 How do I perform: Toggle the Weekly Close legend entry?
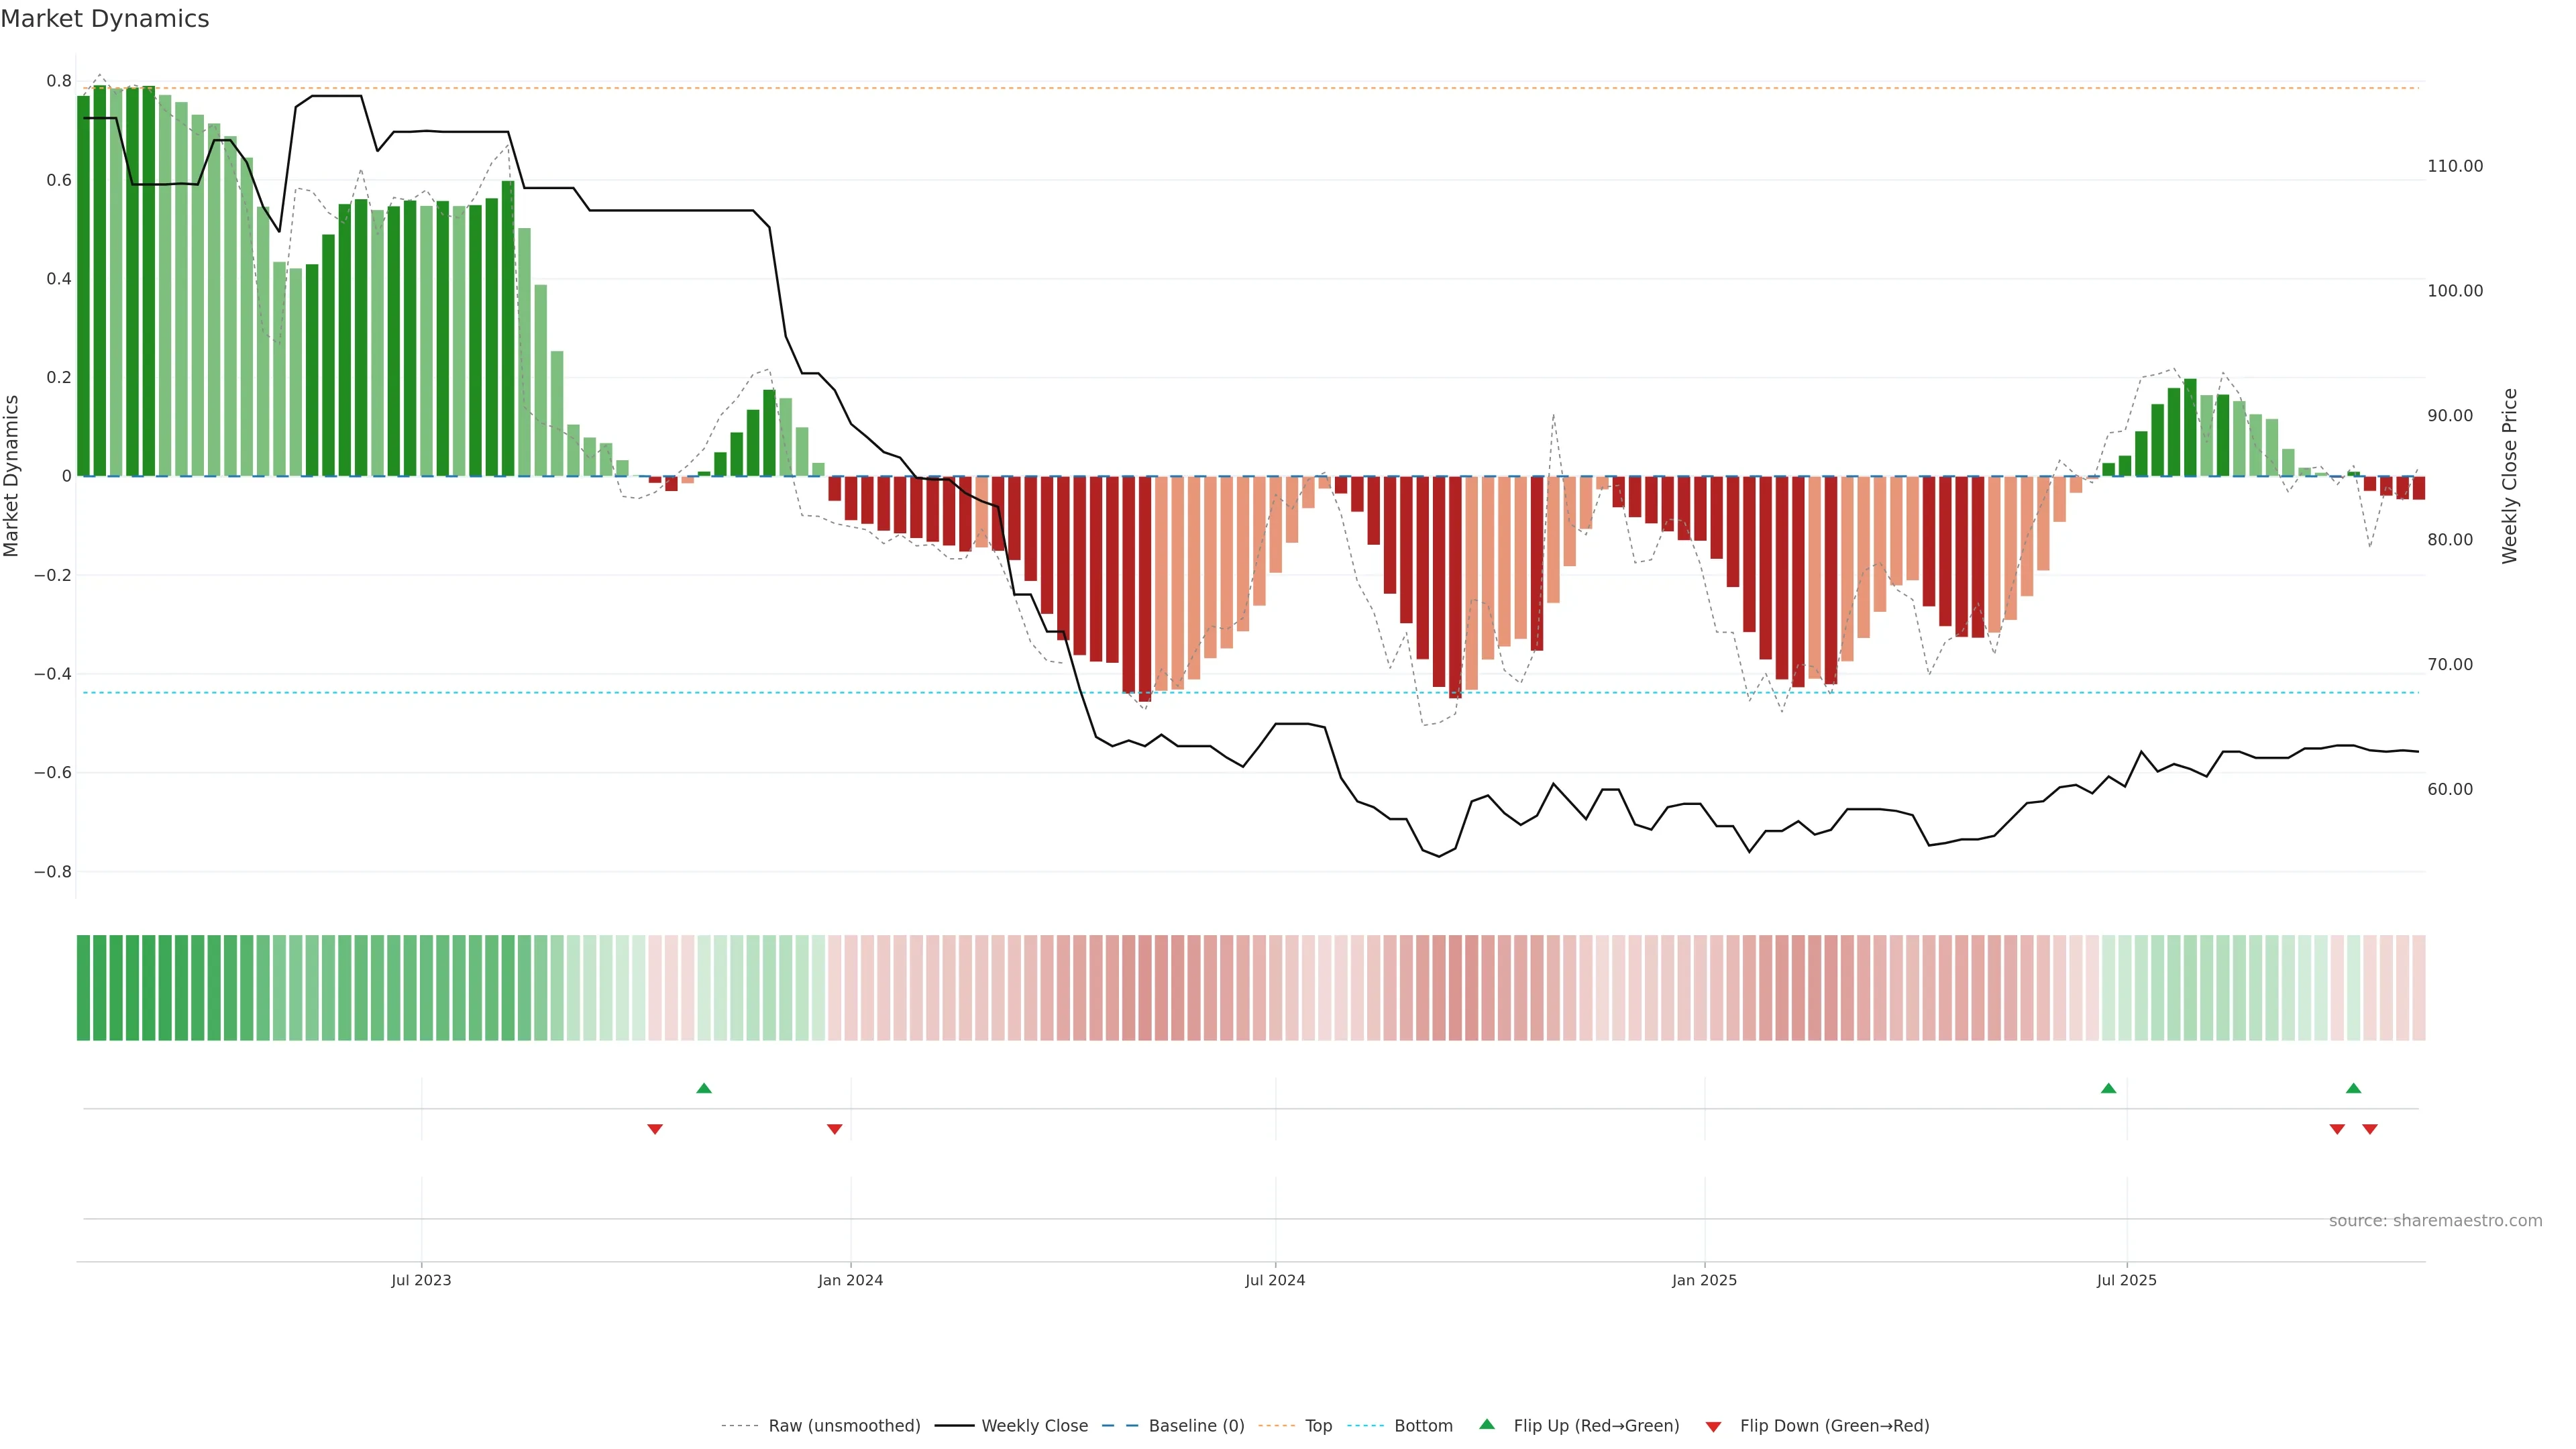click(1034, 1425)
